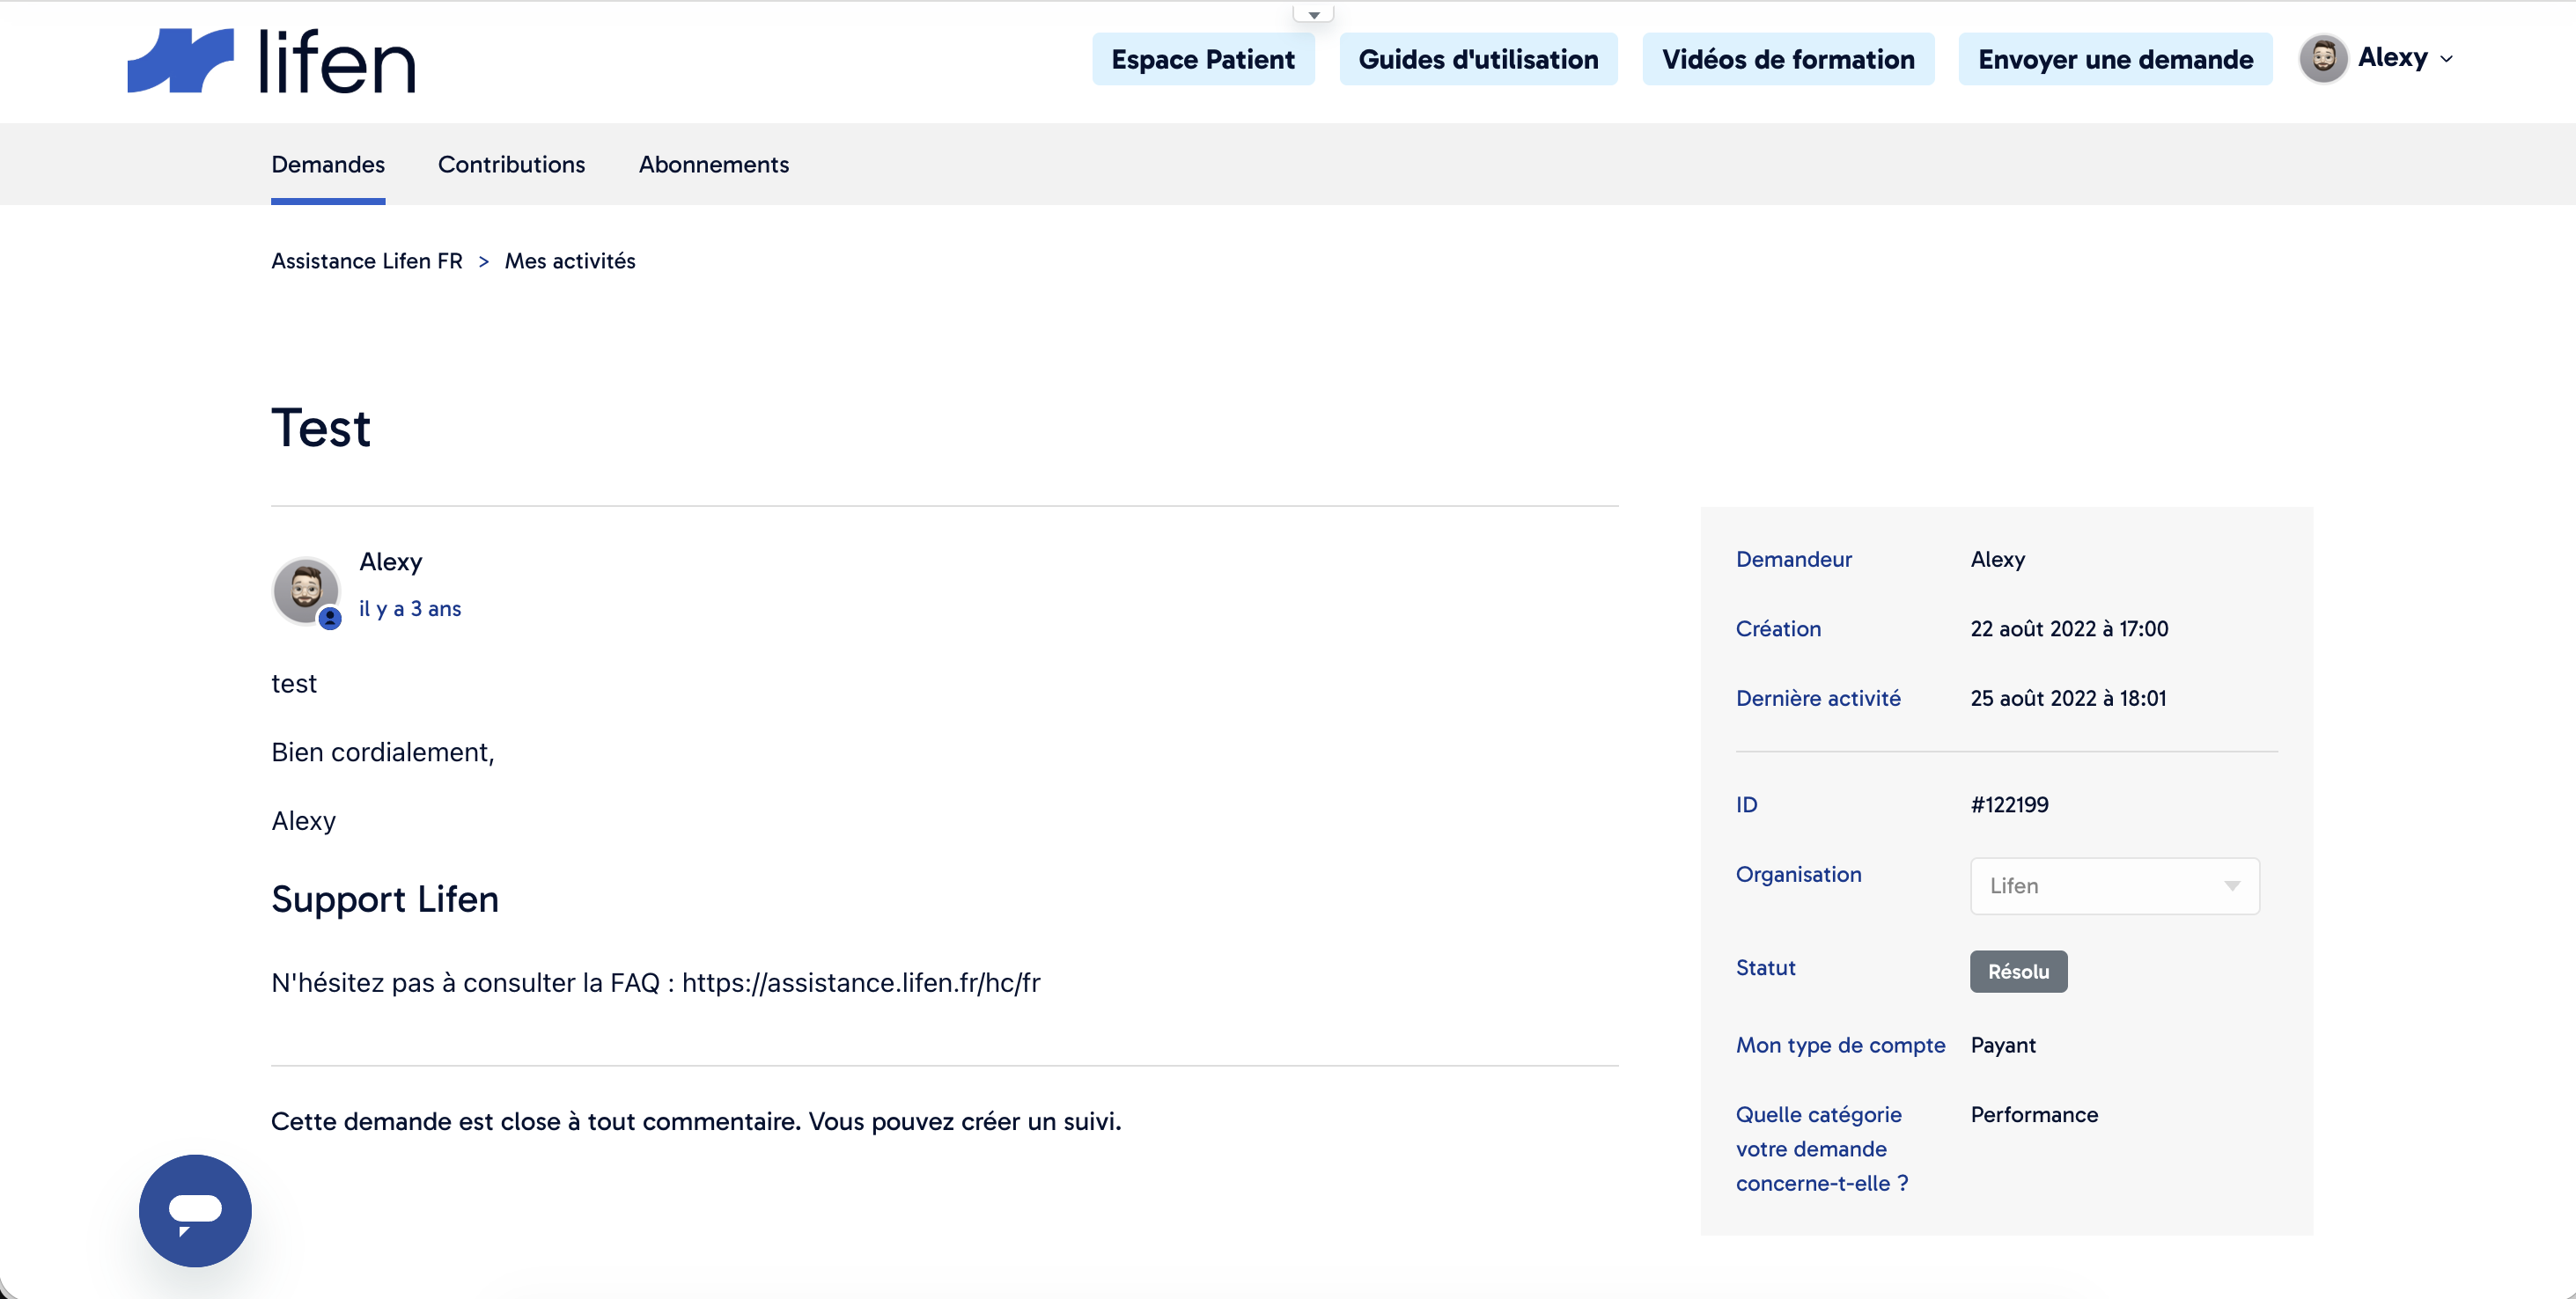Click the user badge on the avatar
The image size is (2576, 1299).
coord(330,618)
